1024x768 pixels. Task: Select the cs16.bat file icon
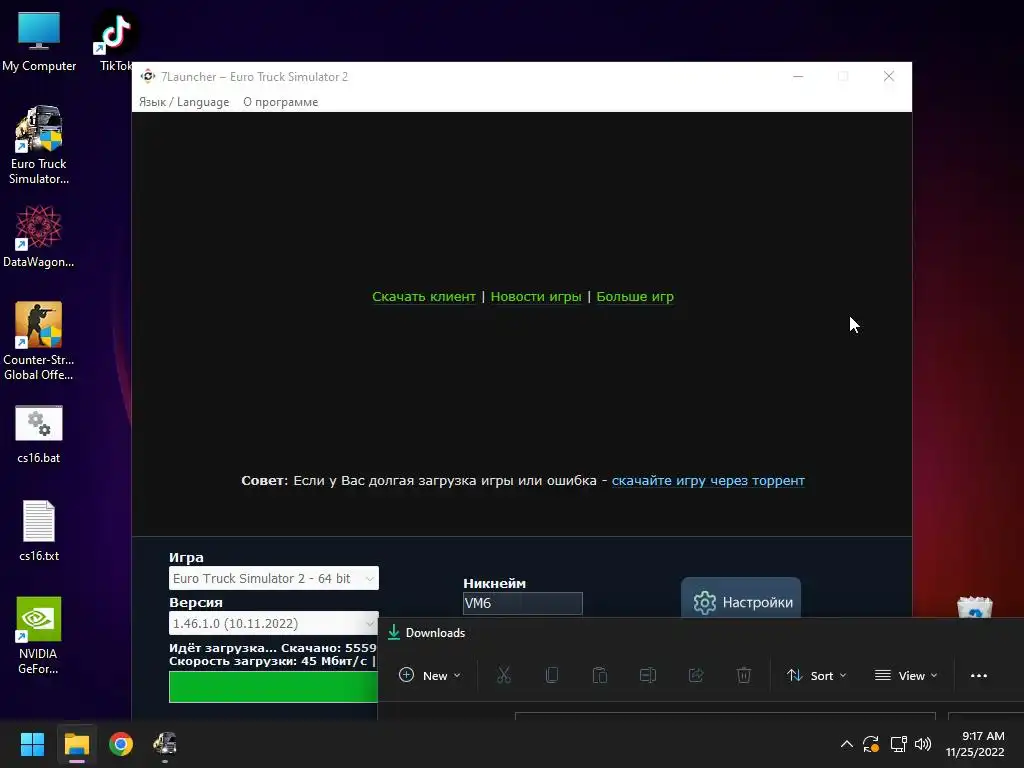tap(39, 434)
